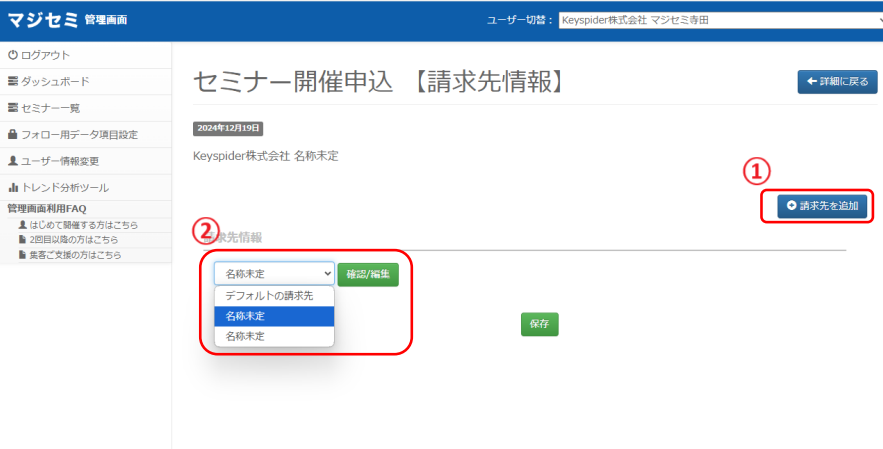The height and width of the screenshot is (449, 883).
Task: Click the user icon for user info change
Action: (12, 161)
